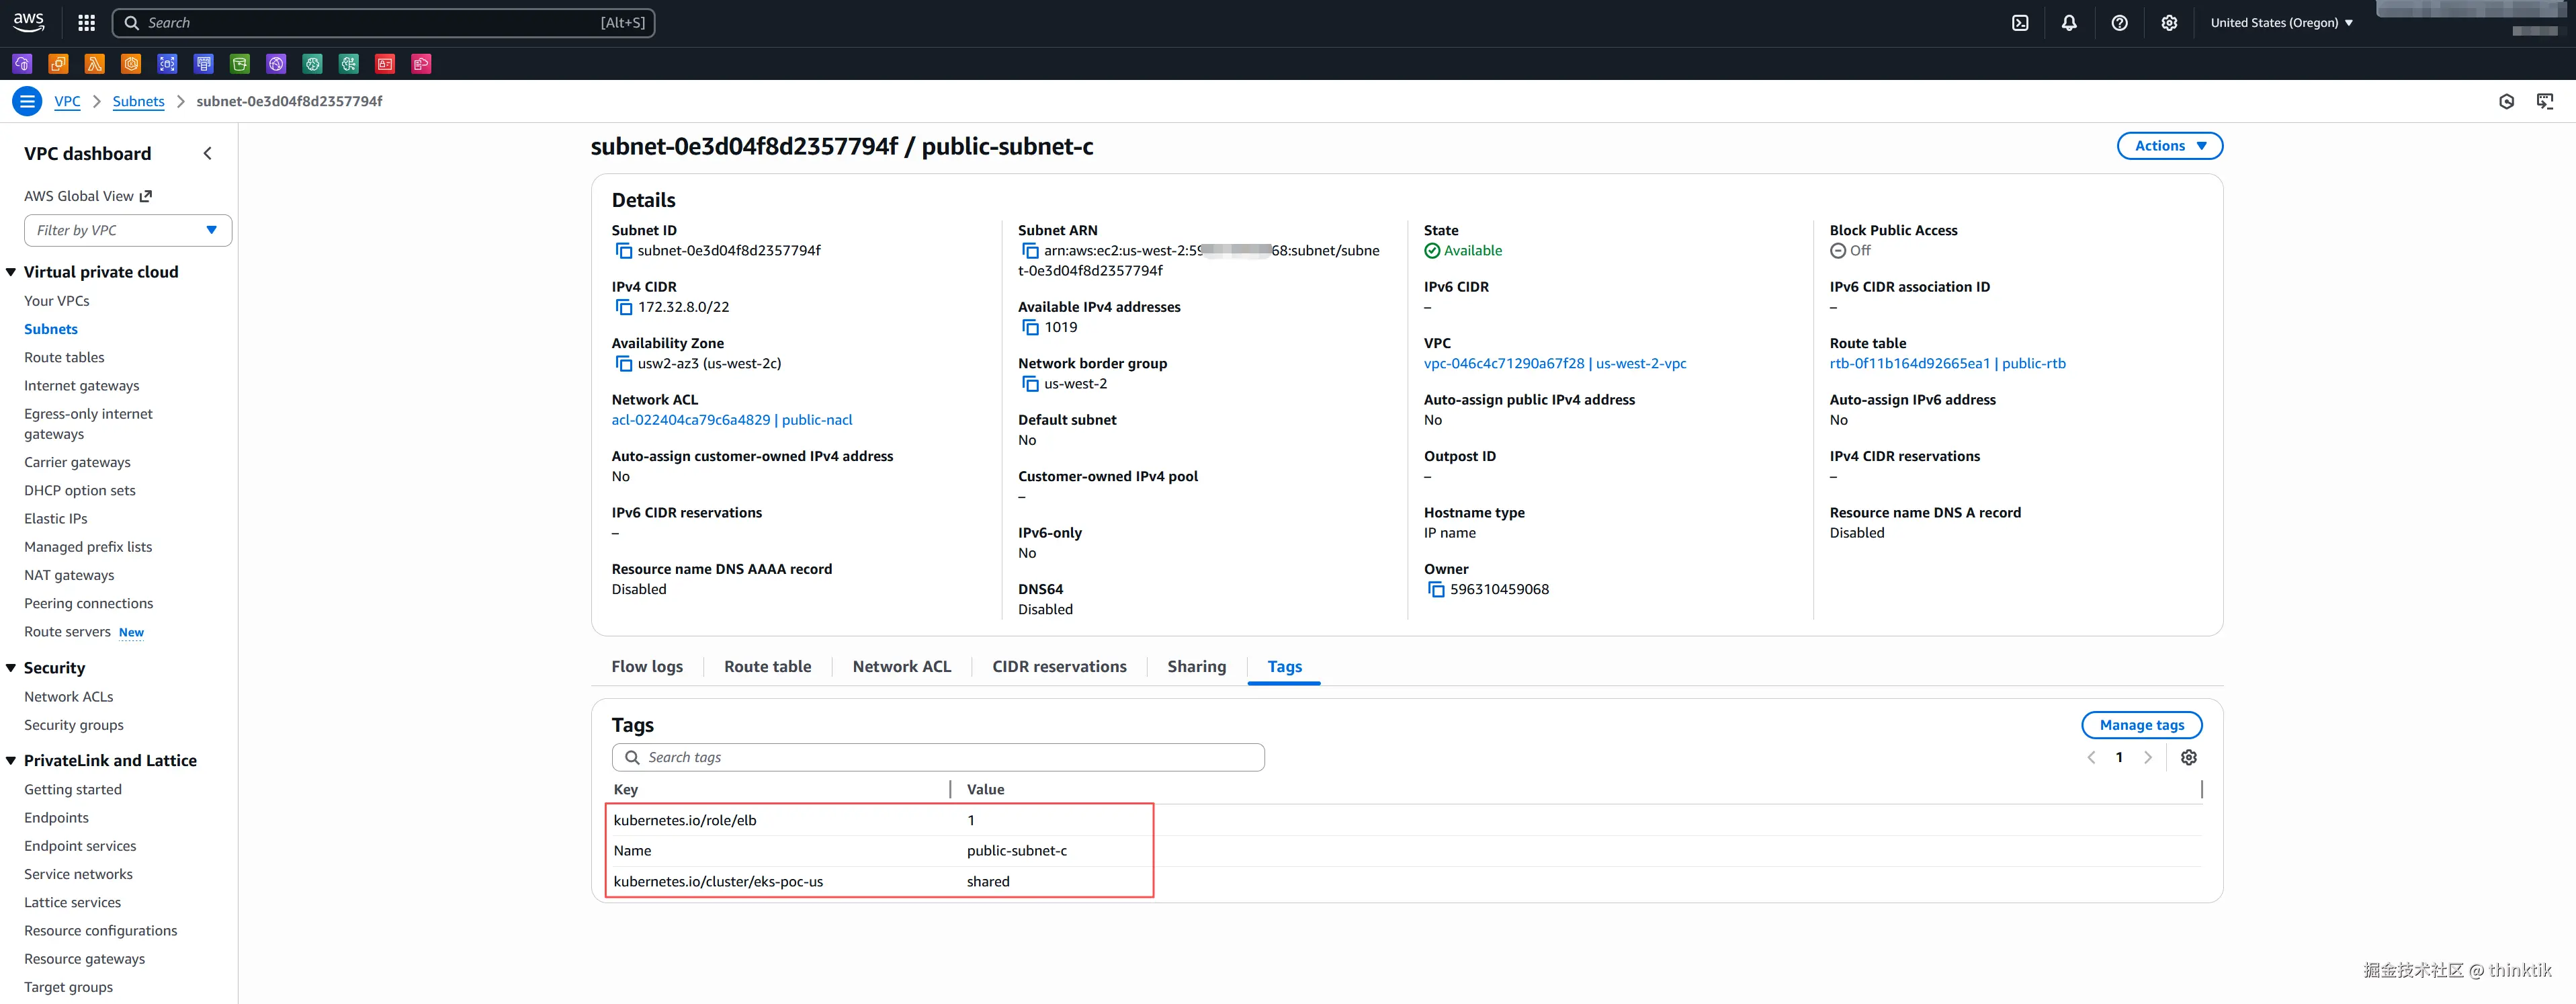Select the tag value public-subnet-c

pyautogui.click(x=1017, y=851)
